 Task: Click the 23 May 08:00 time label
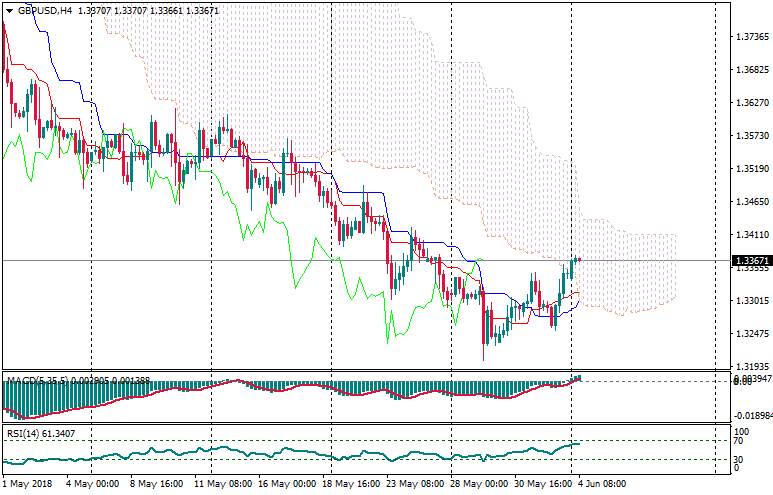click(x=415, y=484)
